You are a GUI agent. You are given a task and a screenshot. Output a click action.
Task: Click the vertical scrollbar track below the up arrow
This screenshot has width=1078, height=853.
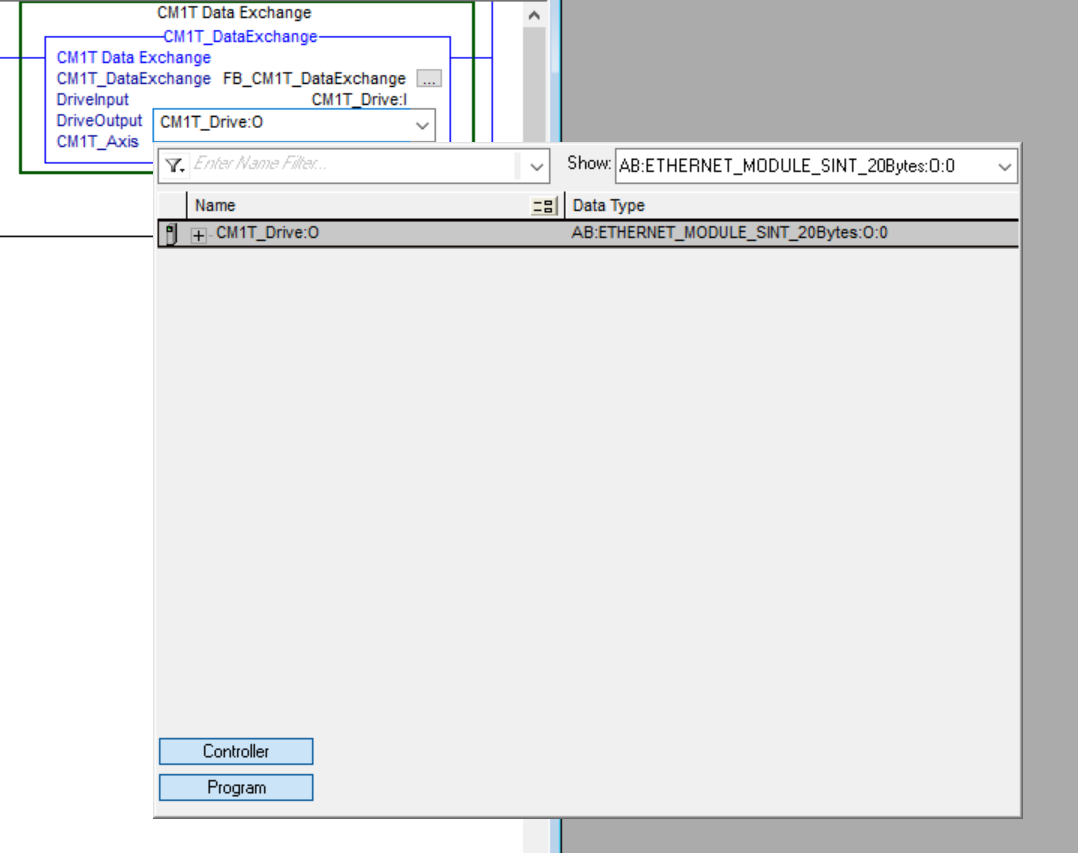coord(534,80)
